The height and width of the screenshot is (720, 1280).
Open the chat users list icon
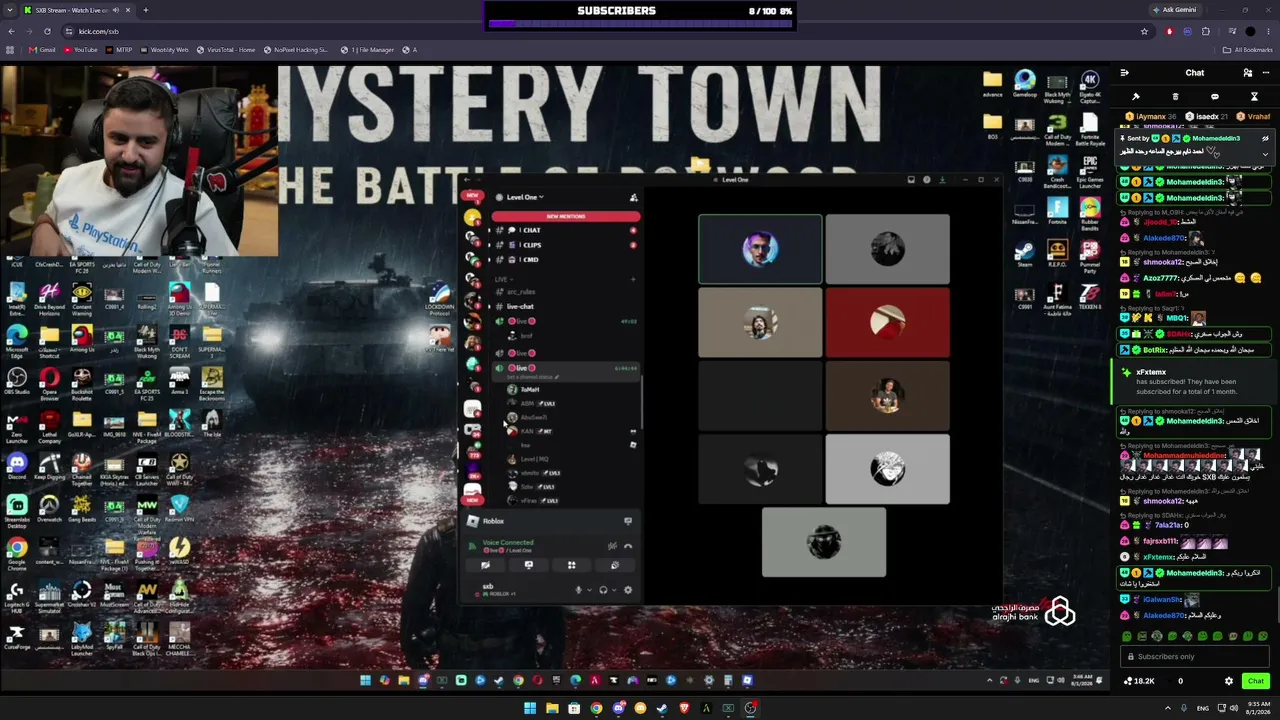pos(1248,73)
